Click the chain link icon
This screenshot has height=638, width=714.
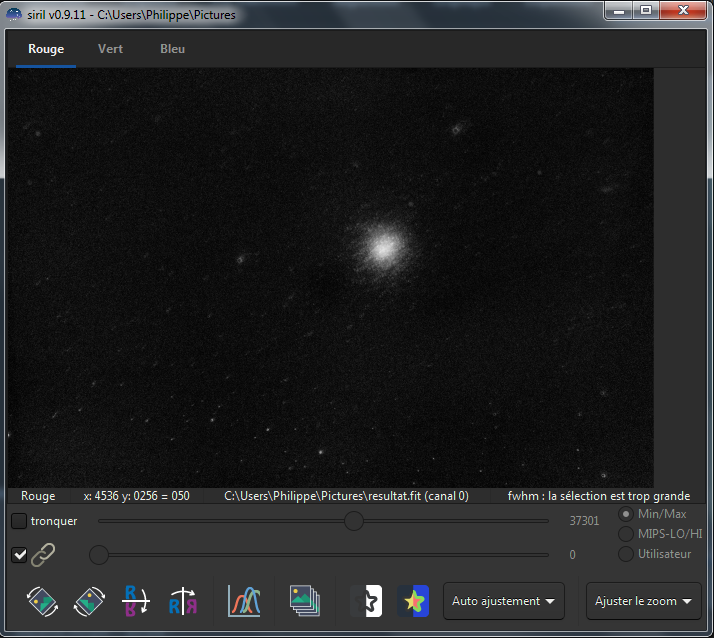click(43, 555)
